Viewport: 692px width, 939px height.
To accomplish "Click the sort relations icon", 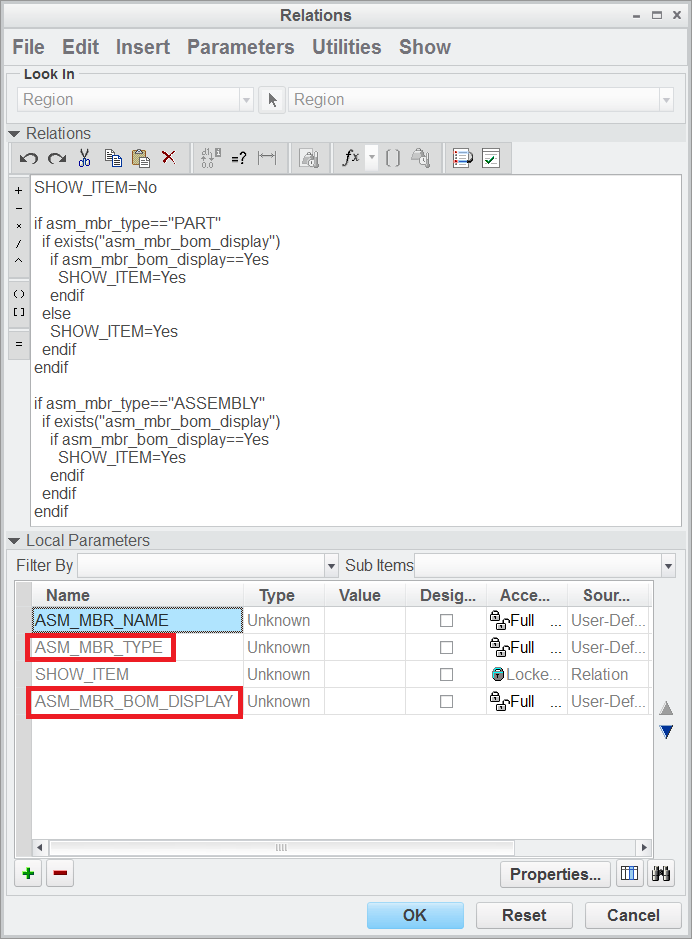I will 463,158.
